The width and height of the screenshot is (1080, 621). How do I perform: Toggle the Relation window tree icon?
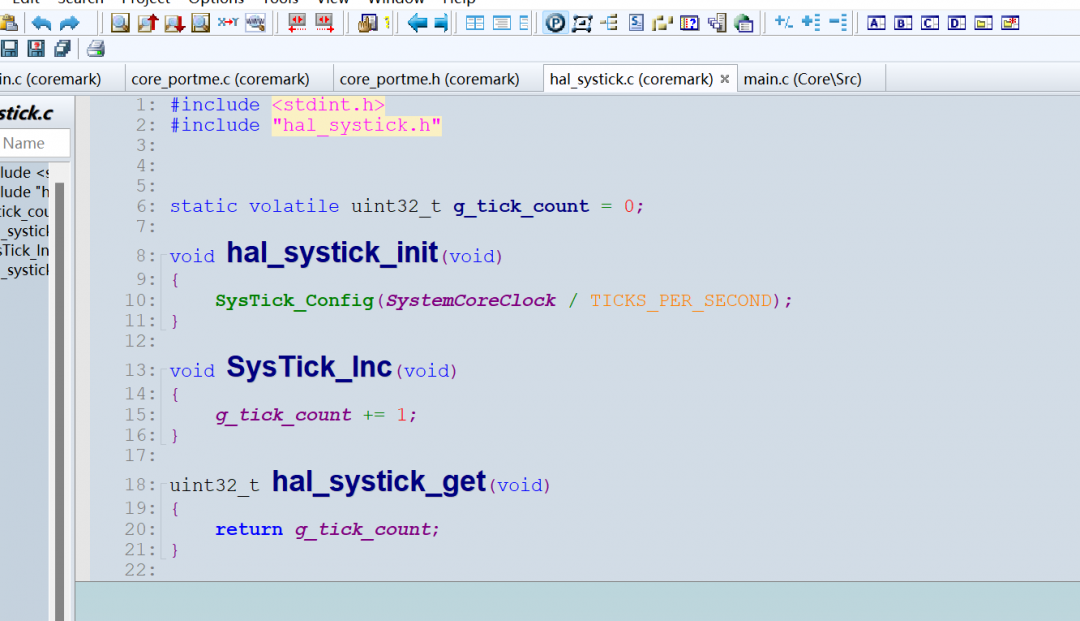(609, 23)
